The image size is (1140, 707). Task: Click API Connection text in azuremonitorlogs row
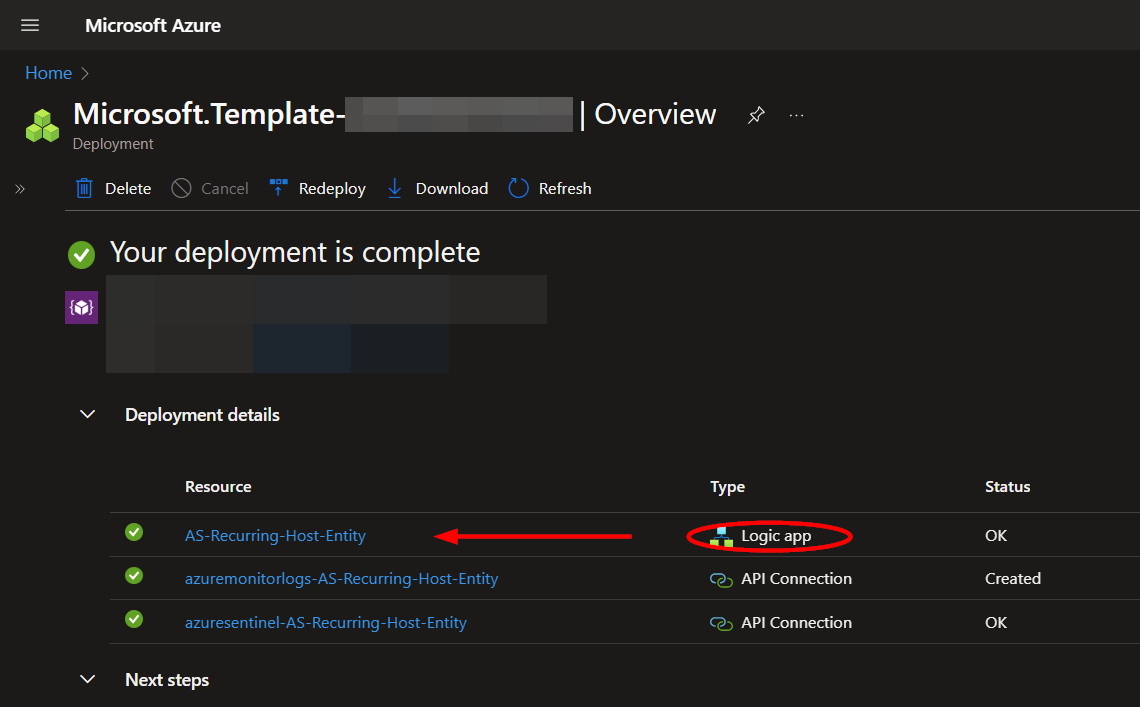[796, 578]
